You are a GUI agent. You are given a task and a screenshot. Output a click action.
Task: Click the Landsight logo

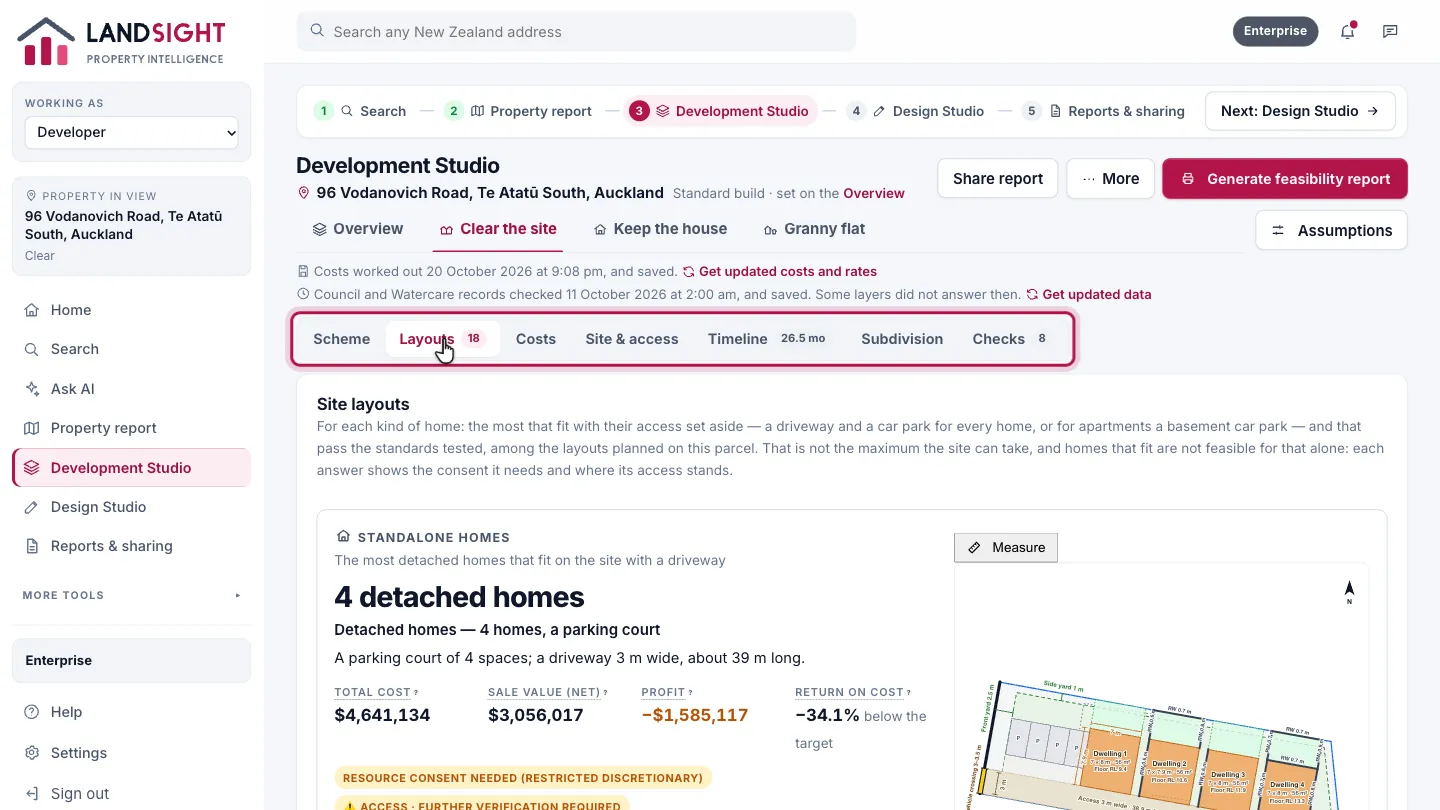click(x=121, y=42)
